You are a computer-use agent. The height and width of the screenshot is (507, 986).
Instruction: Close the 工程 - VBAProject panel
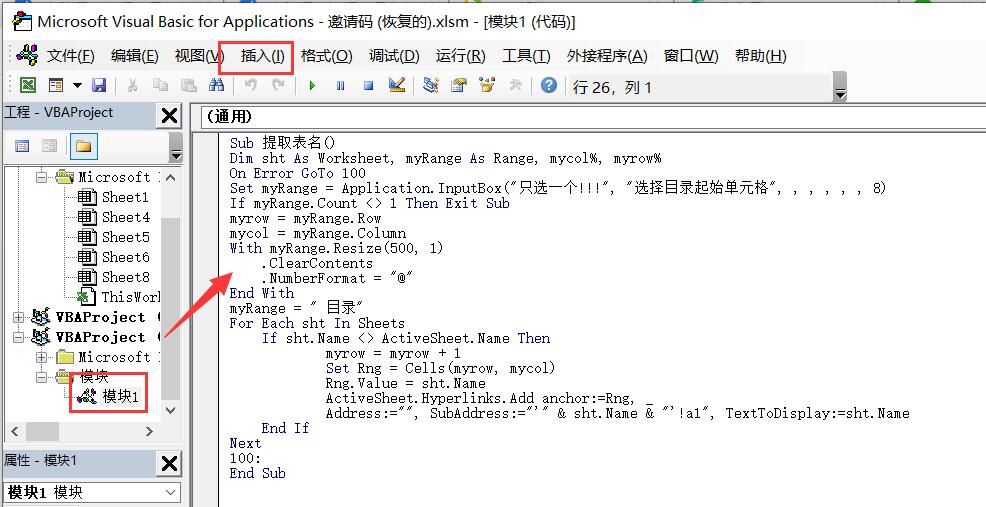click(x=169, y=116)
